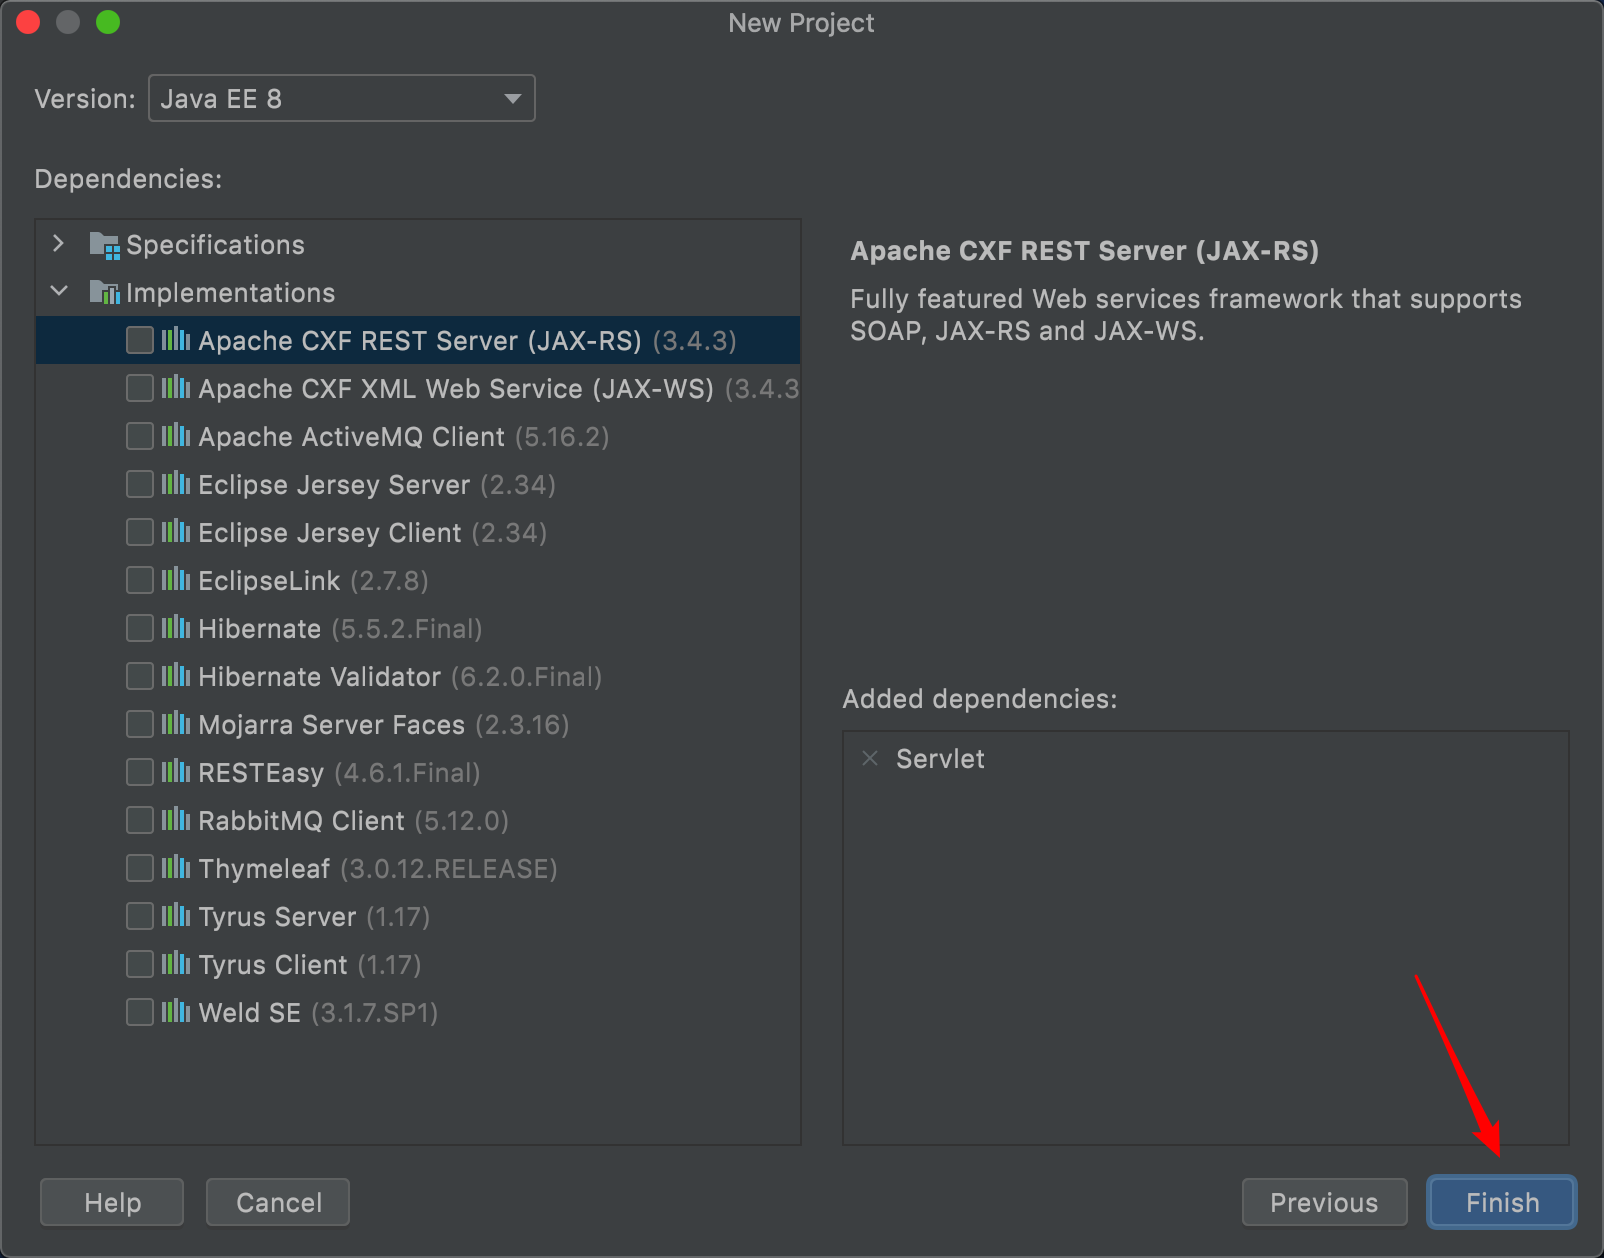Click the library icon beside Hibernate Validator
This screenshot has width=1604, height=1258.
(176, 677)
